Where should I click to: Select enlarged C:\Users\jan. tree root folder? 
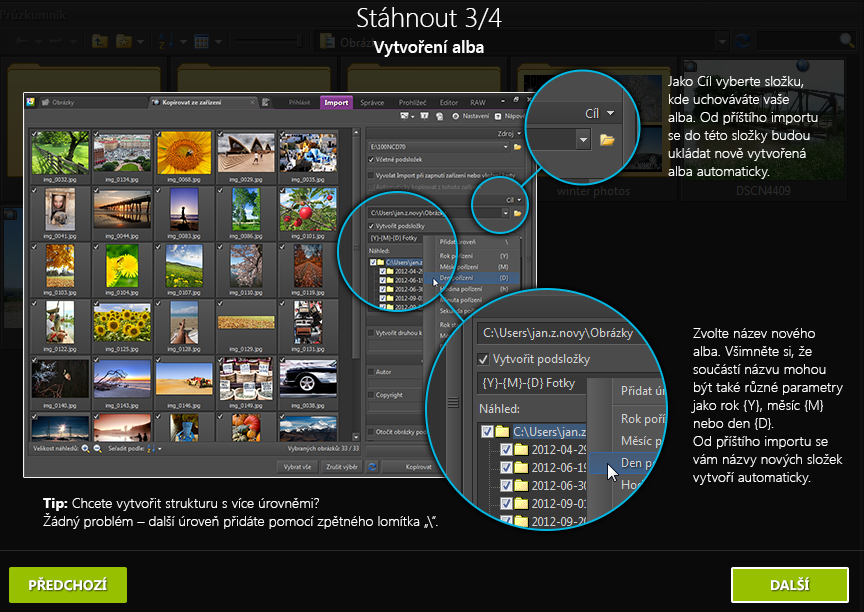coord(549,431)
